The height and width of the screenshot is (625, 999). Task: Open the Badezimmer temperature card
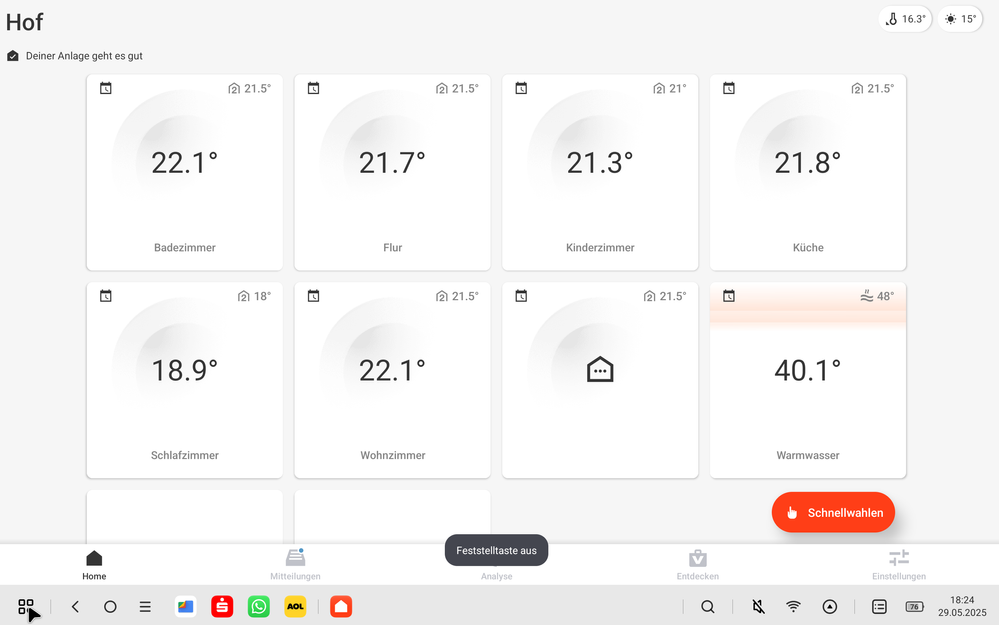(x=185, y=172)
